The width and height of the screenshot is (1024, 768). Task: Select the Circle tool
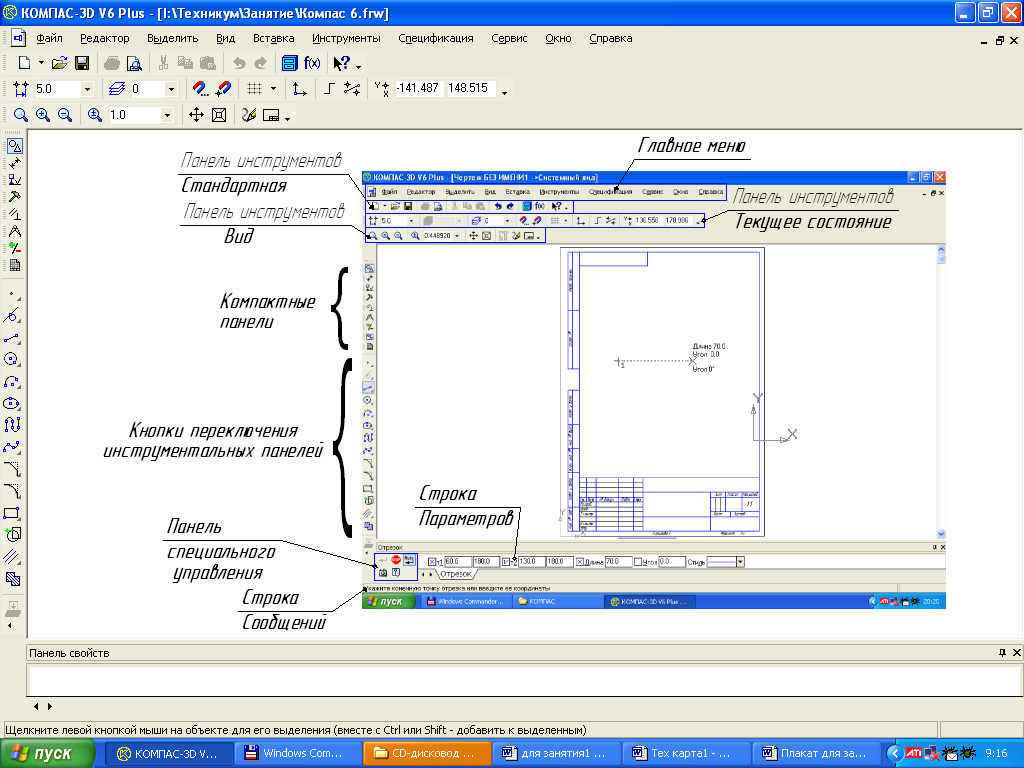tap(12, 359)
